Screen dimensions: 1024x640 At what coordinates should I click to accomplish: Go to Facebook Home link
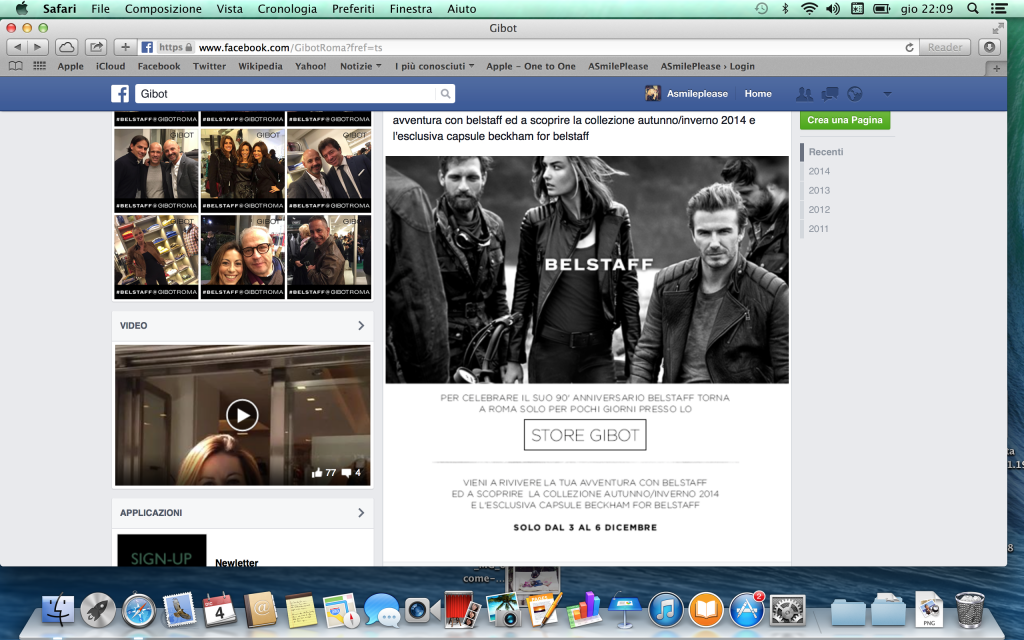(758, 94)
